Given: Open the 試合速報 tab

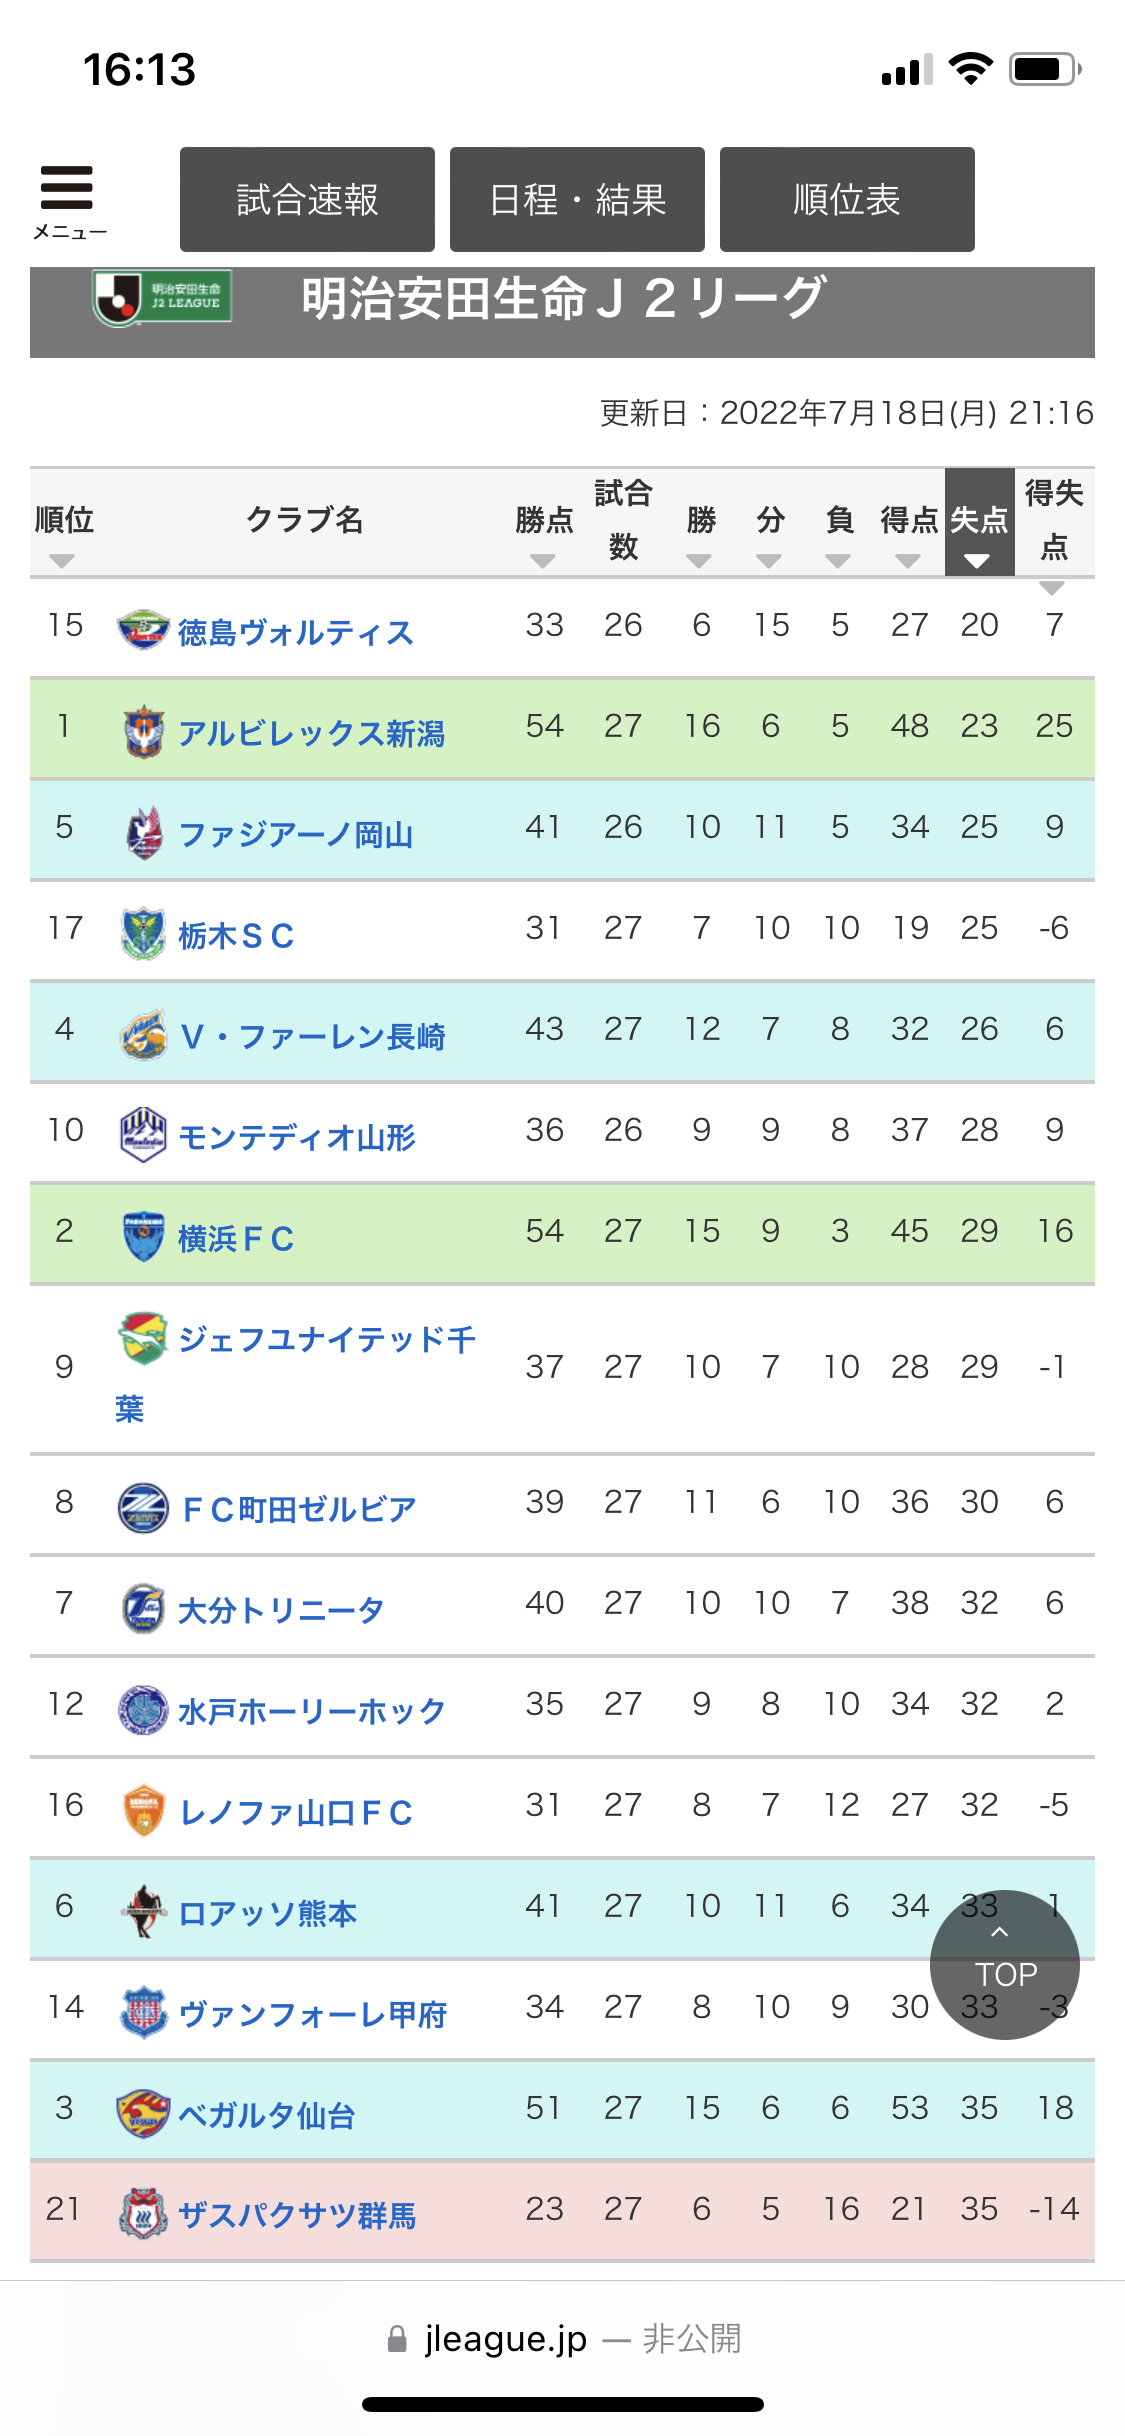Looking at the screenshot, I should tap(307, 199).
